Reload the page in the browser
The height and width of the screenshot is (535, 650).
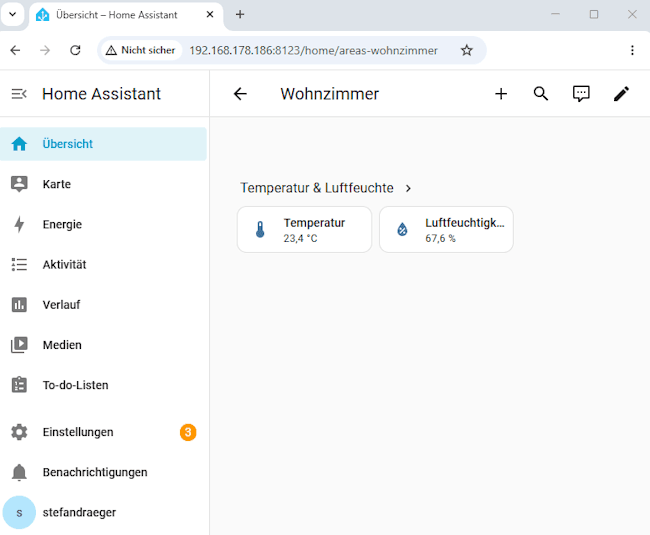[x=75, y=50]
